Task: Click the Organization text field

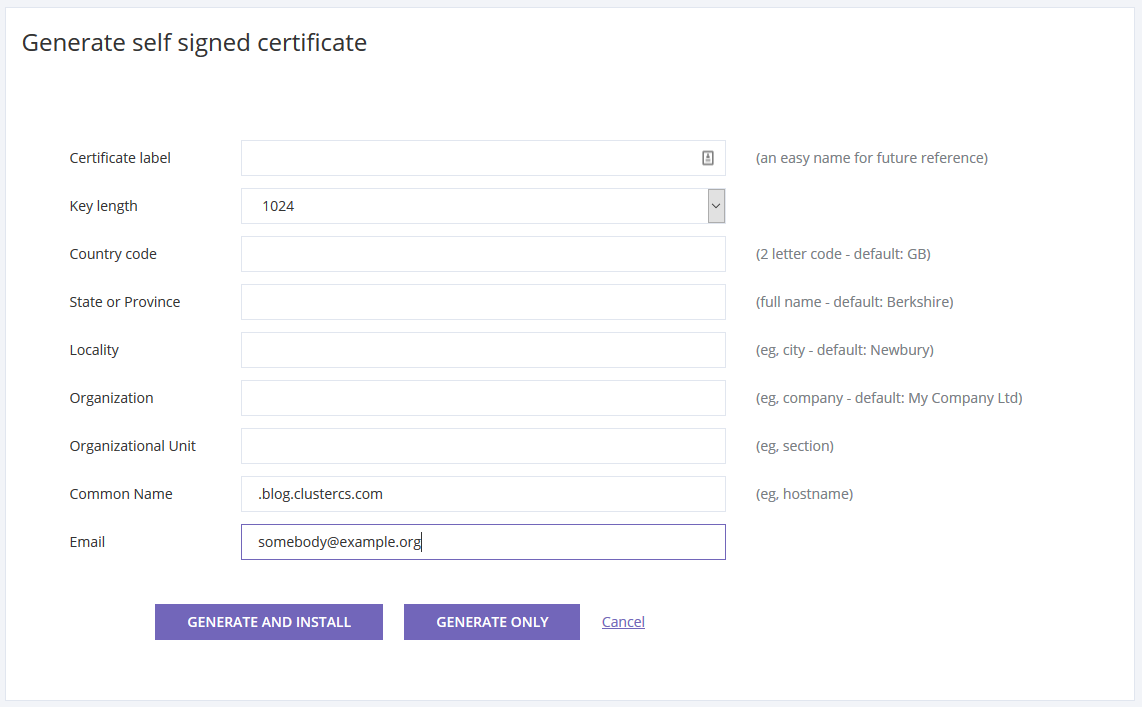Action: 483,398
